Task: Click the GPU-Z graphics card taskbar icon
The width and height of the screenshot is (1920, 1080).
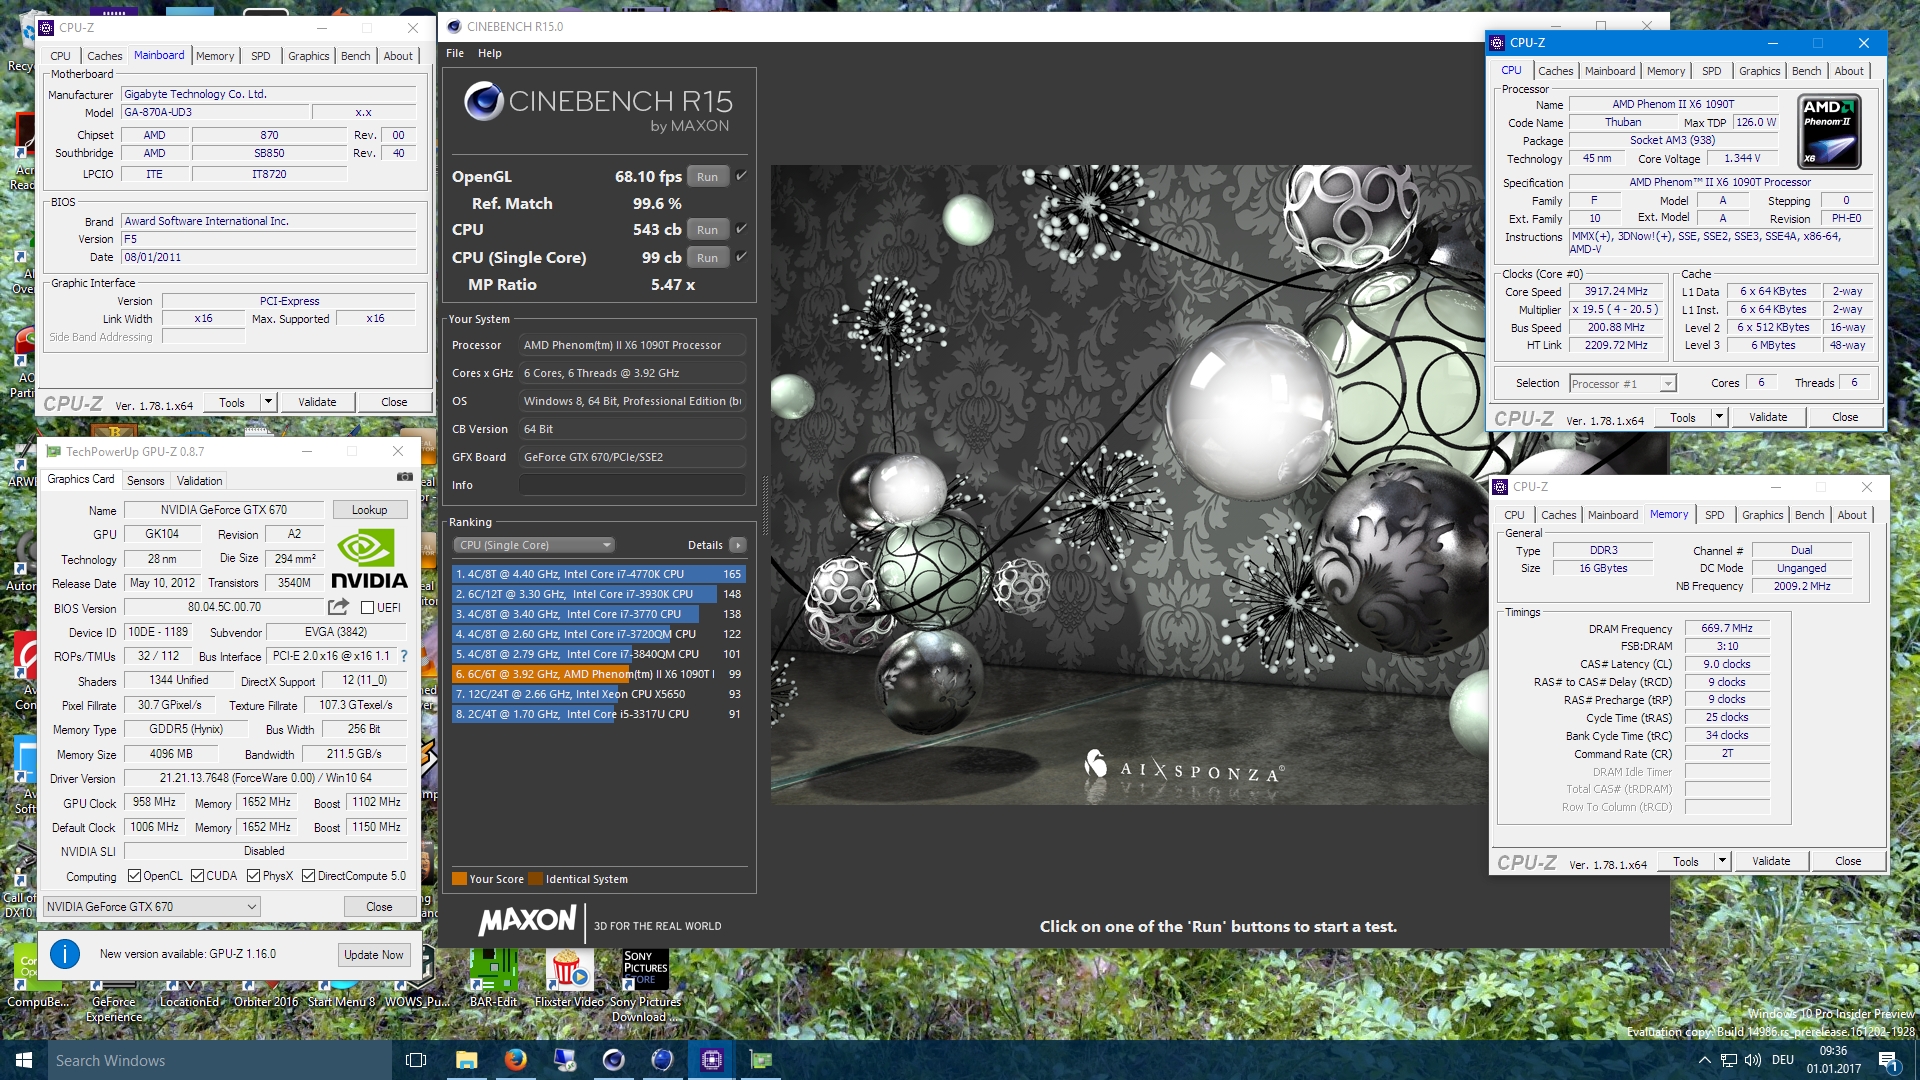Action: [761, 1060]
